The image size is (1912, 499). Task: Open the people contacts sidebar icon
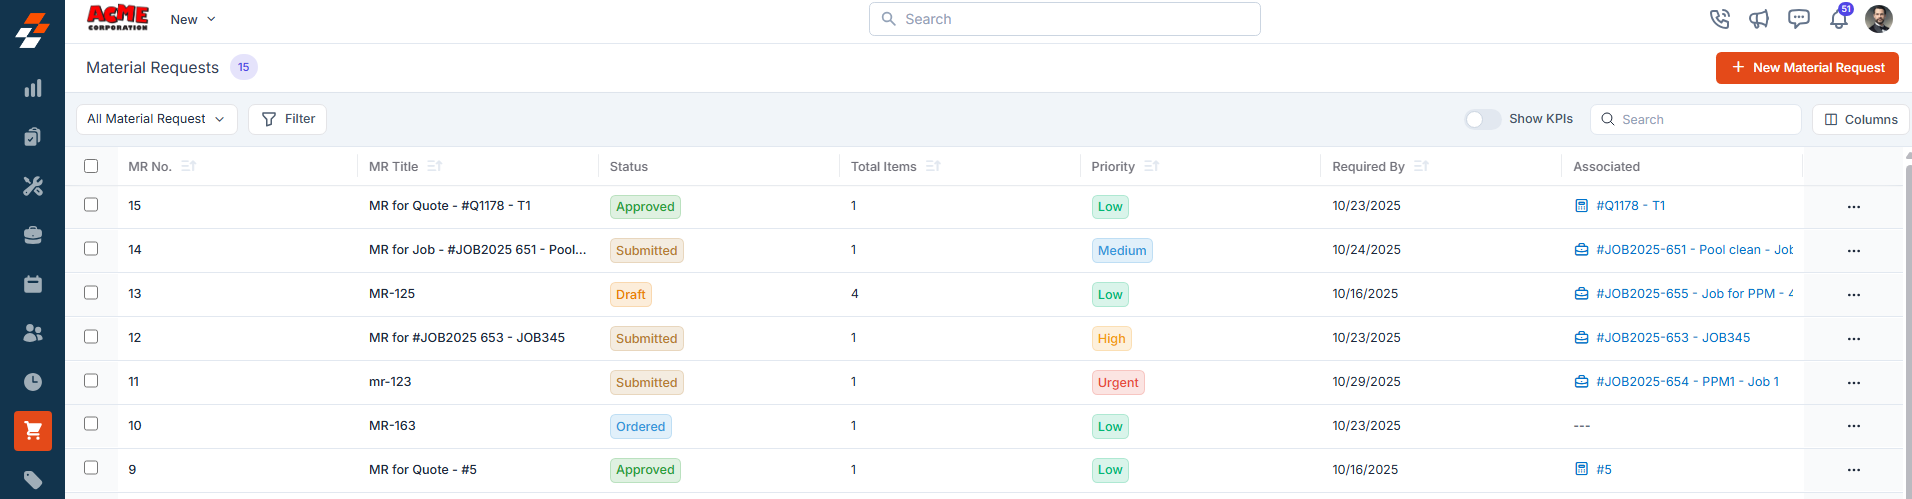tap(33, 333)
